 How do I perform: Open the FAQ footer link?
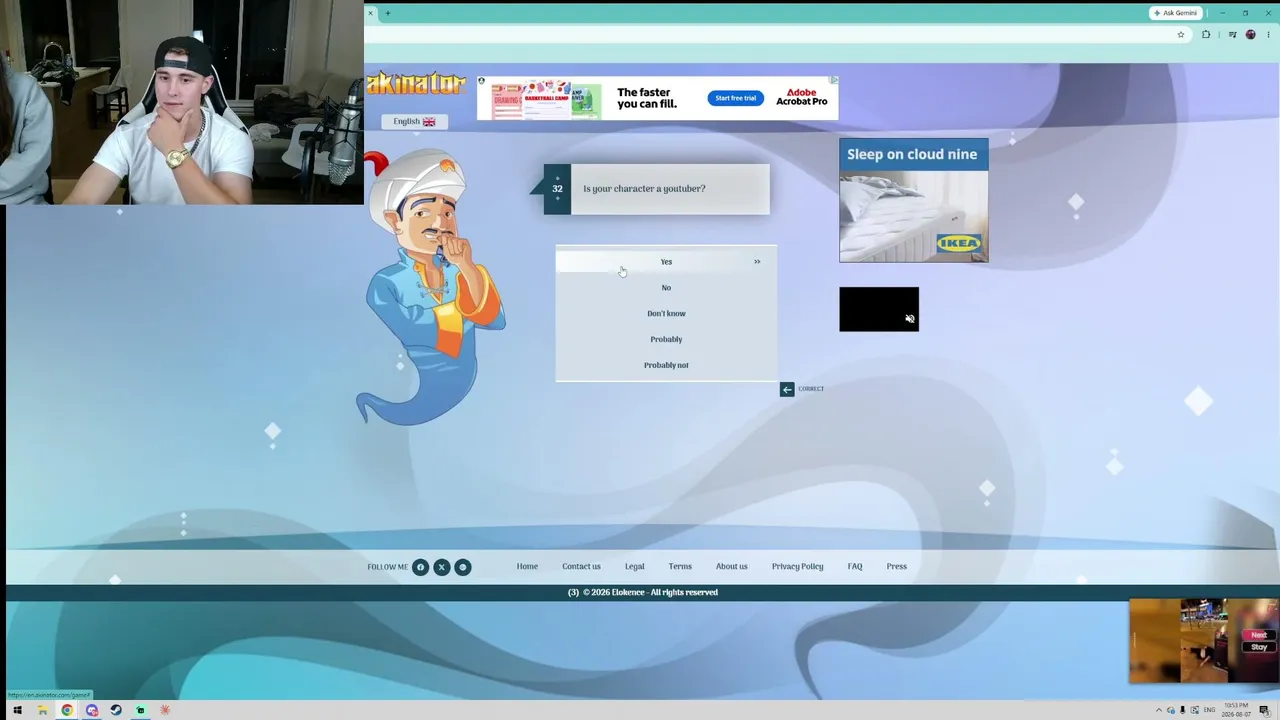[x=855, y=567]
